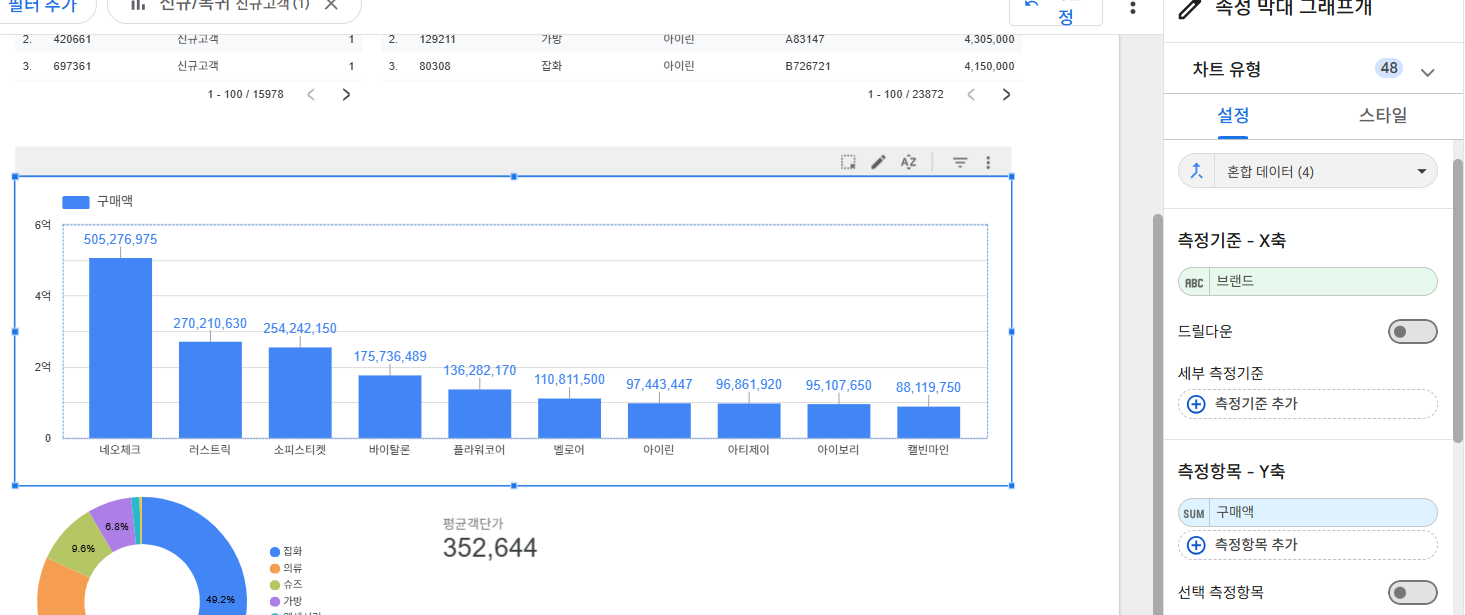The width and height of the screenshot is (1465, 615).
Task: Click table cell 420661
Action: pos(71,39)
